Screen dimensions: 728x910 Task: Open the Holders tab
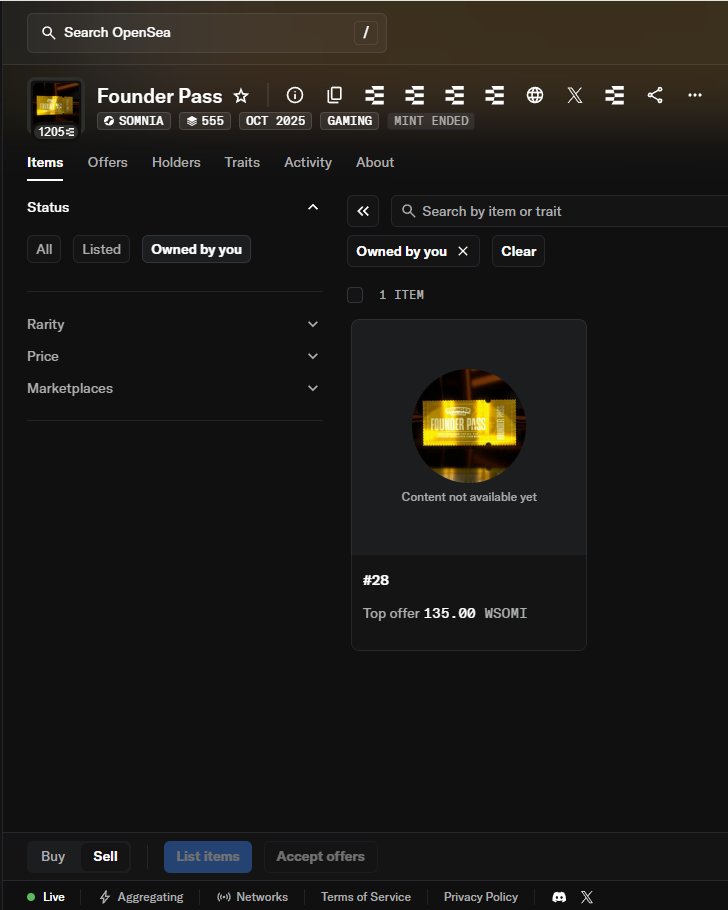click(176, 162)
